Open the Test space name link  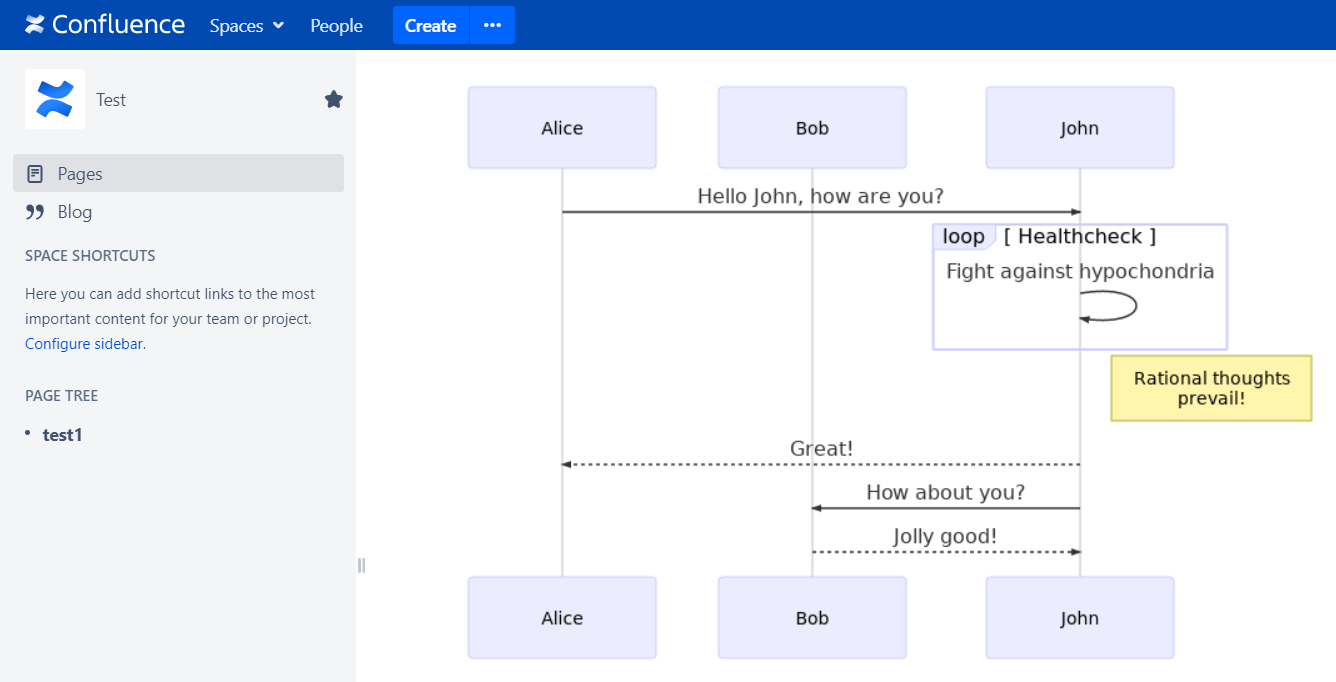(x=111, y=100)
